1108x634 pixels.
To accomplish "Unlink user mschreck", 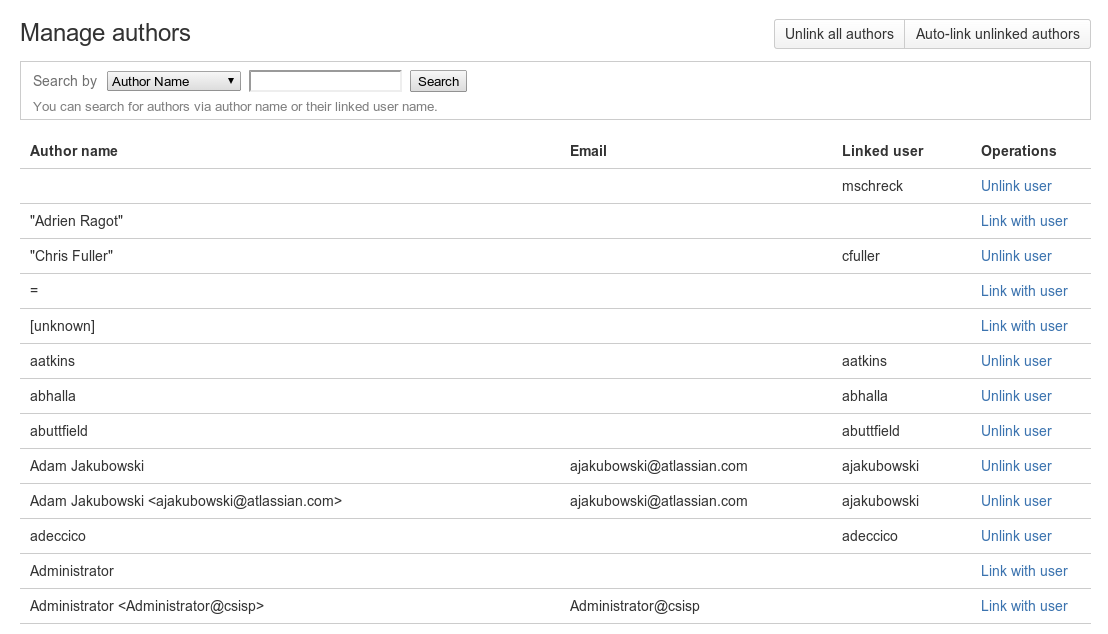I will tap(1016, 186).
